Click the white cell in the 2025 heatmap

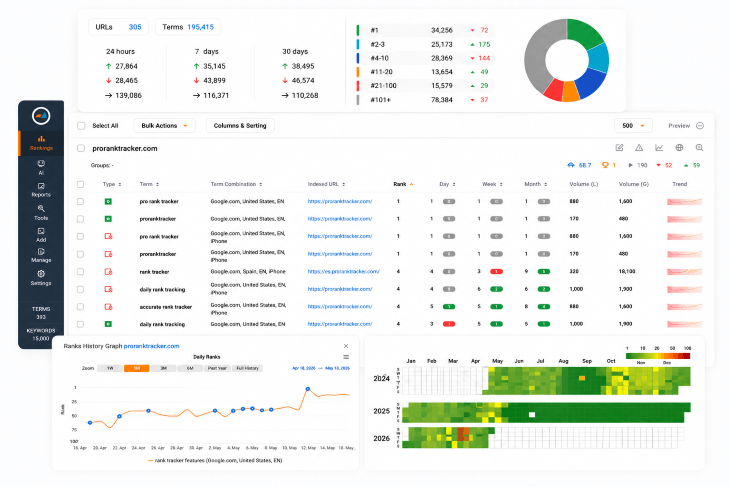pos(532,414)
